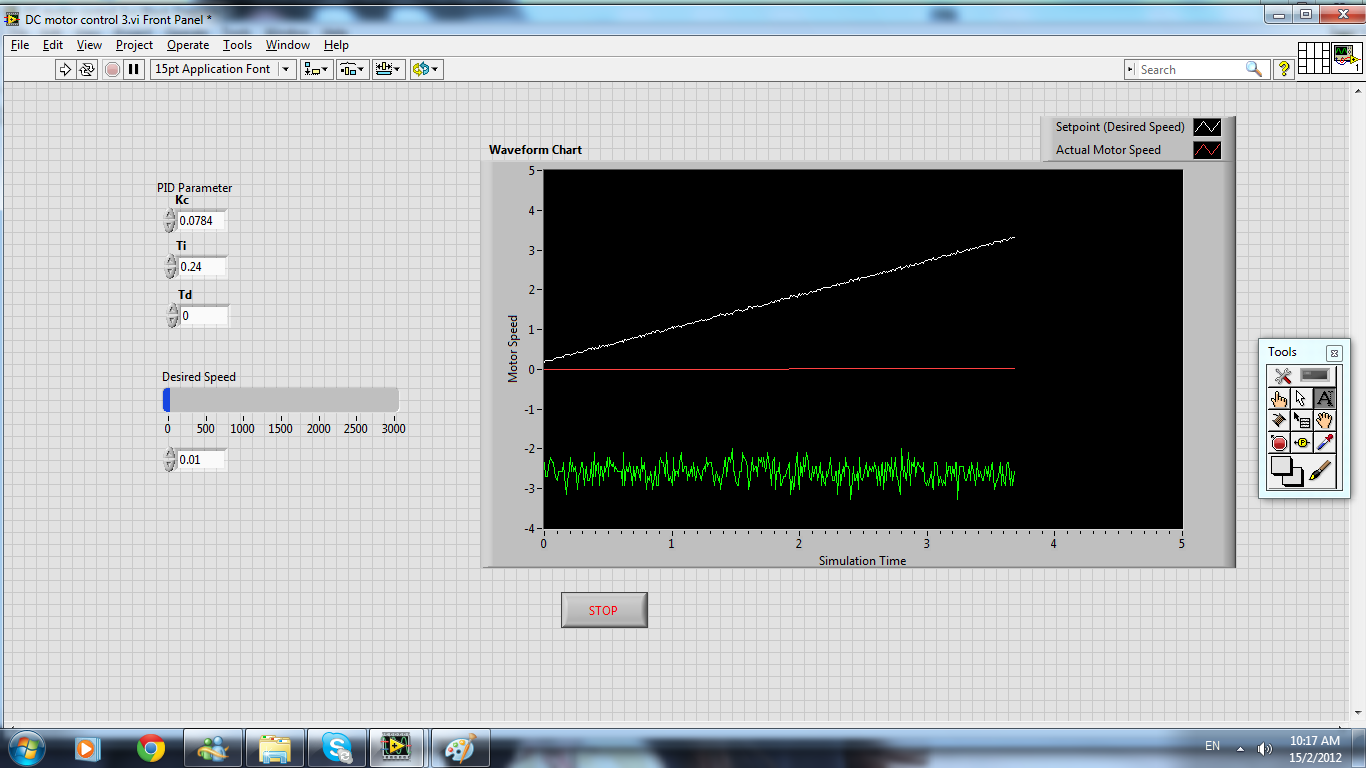Image resolution: width=1366 pixels, height=768 pixels.
Task: Click the PID Parameter label
Action: 194,188
